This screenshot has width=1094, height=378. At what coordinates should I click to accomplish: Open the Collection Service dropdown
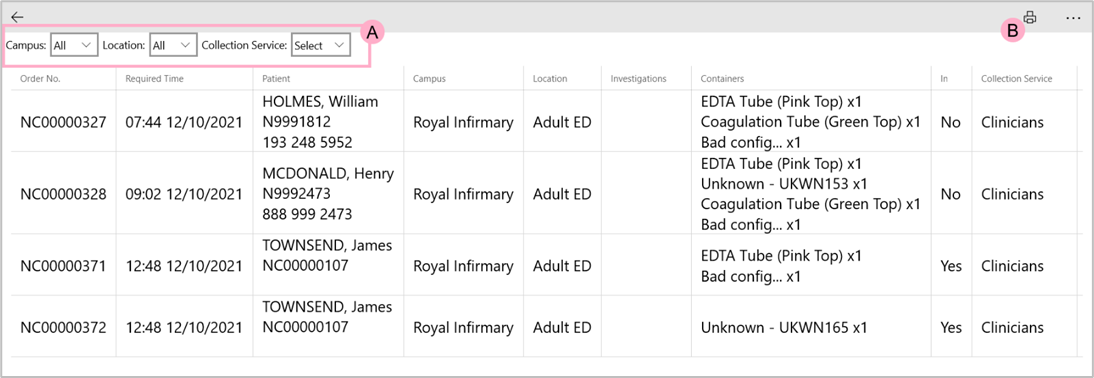point(320,45)
